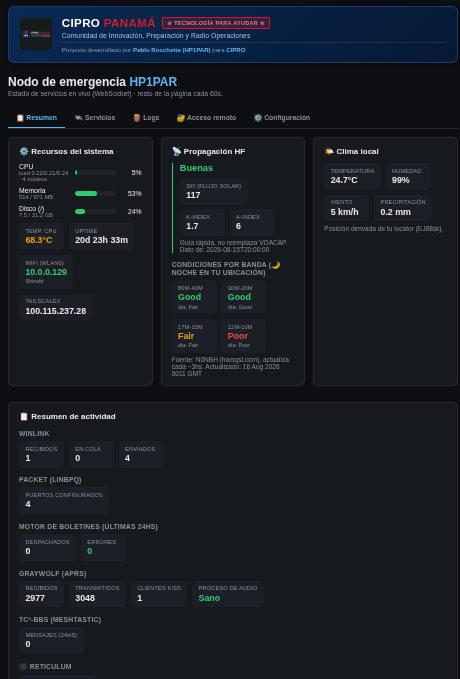This screenshot has width=460, height=679.
Task: Open the Acceso remoto tab
Action: pyautogui.click(x=206, y=118)
